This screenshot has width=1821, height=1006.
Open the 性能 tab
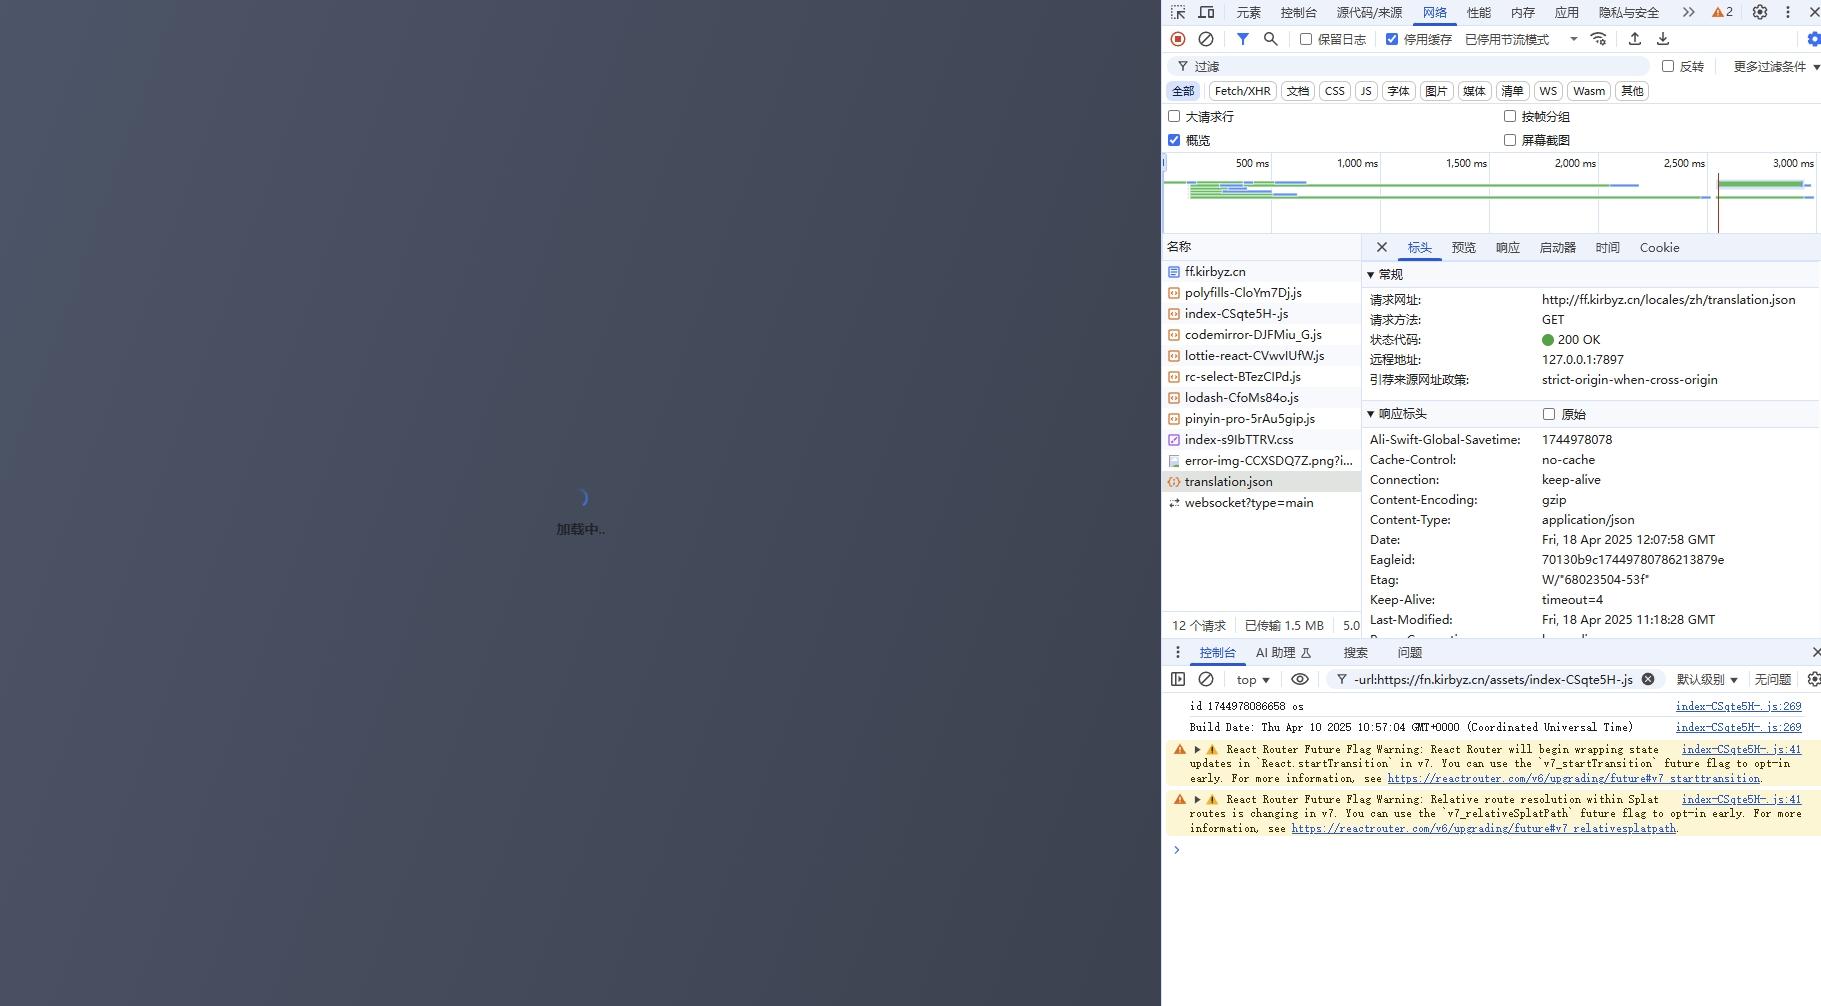1478,12
